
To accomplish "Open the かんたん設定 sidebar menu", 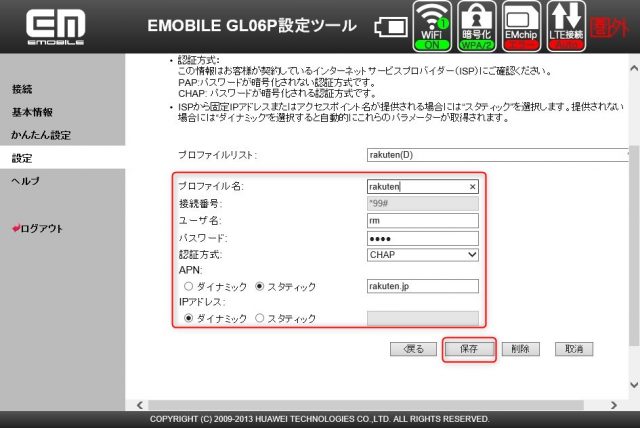I will tap(41, 135).
